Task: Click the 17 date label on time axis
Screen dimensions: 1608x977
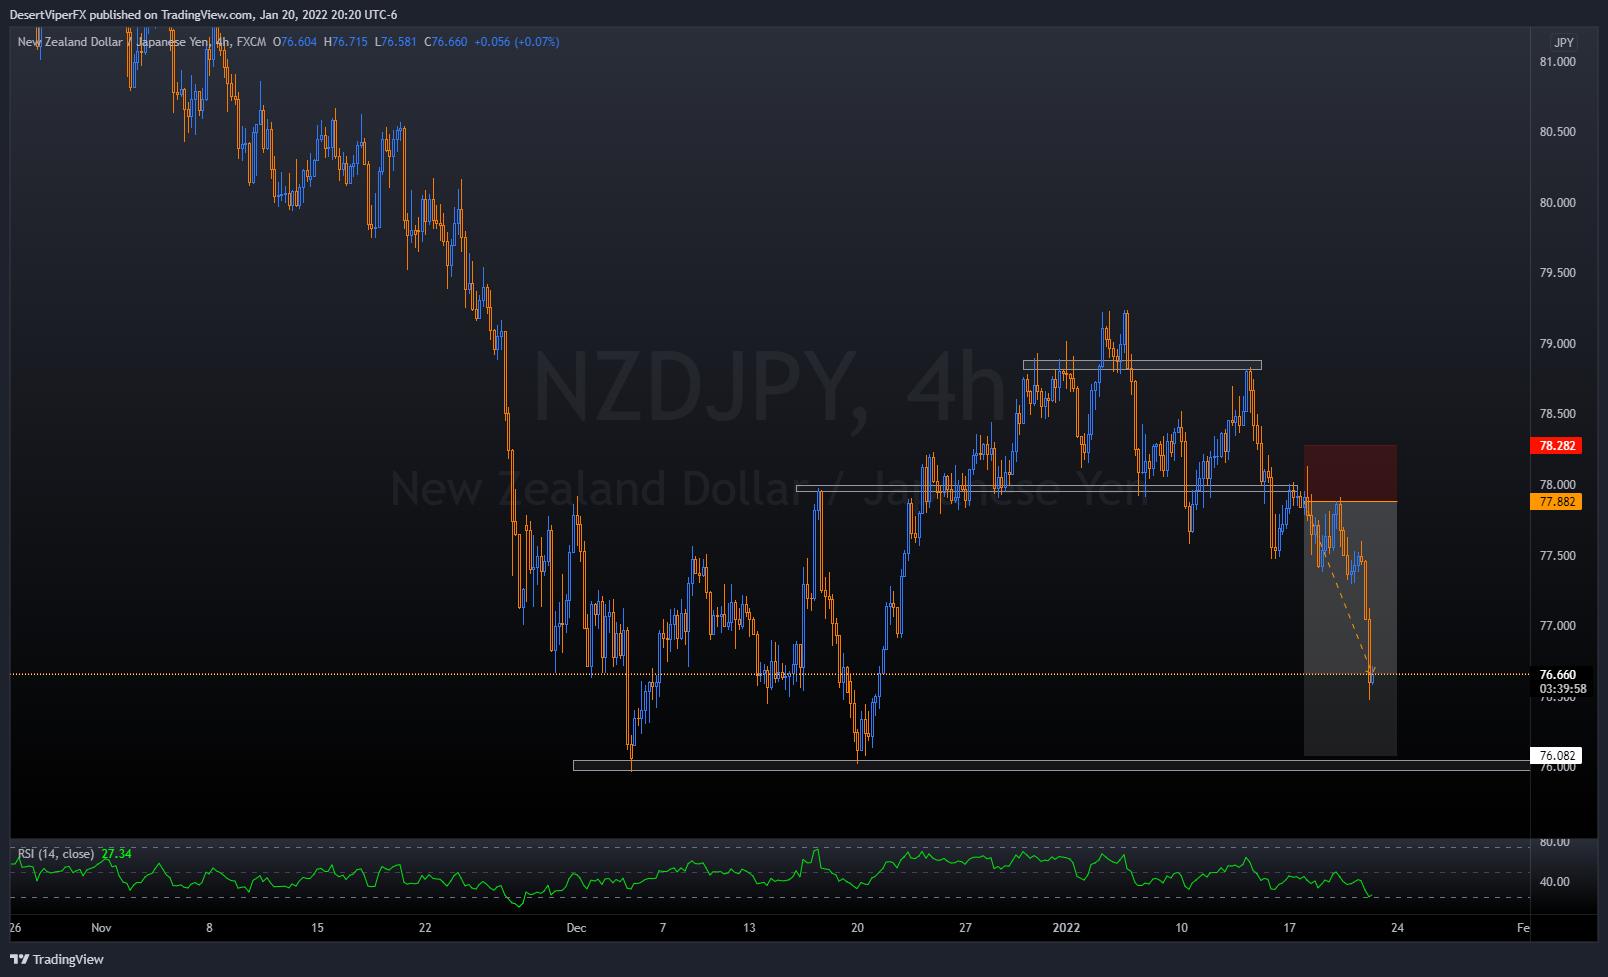Action: (1289, 928)
